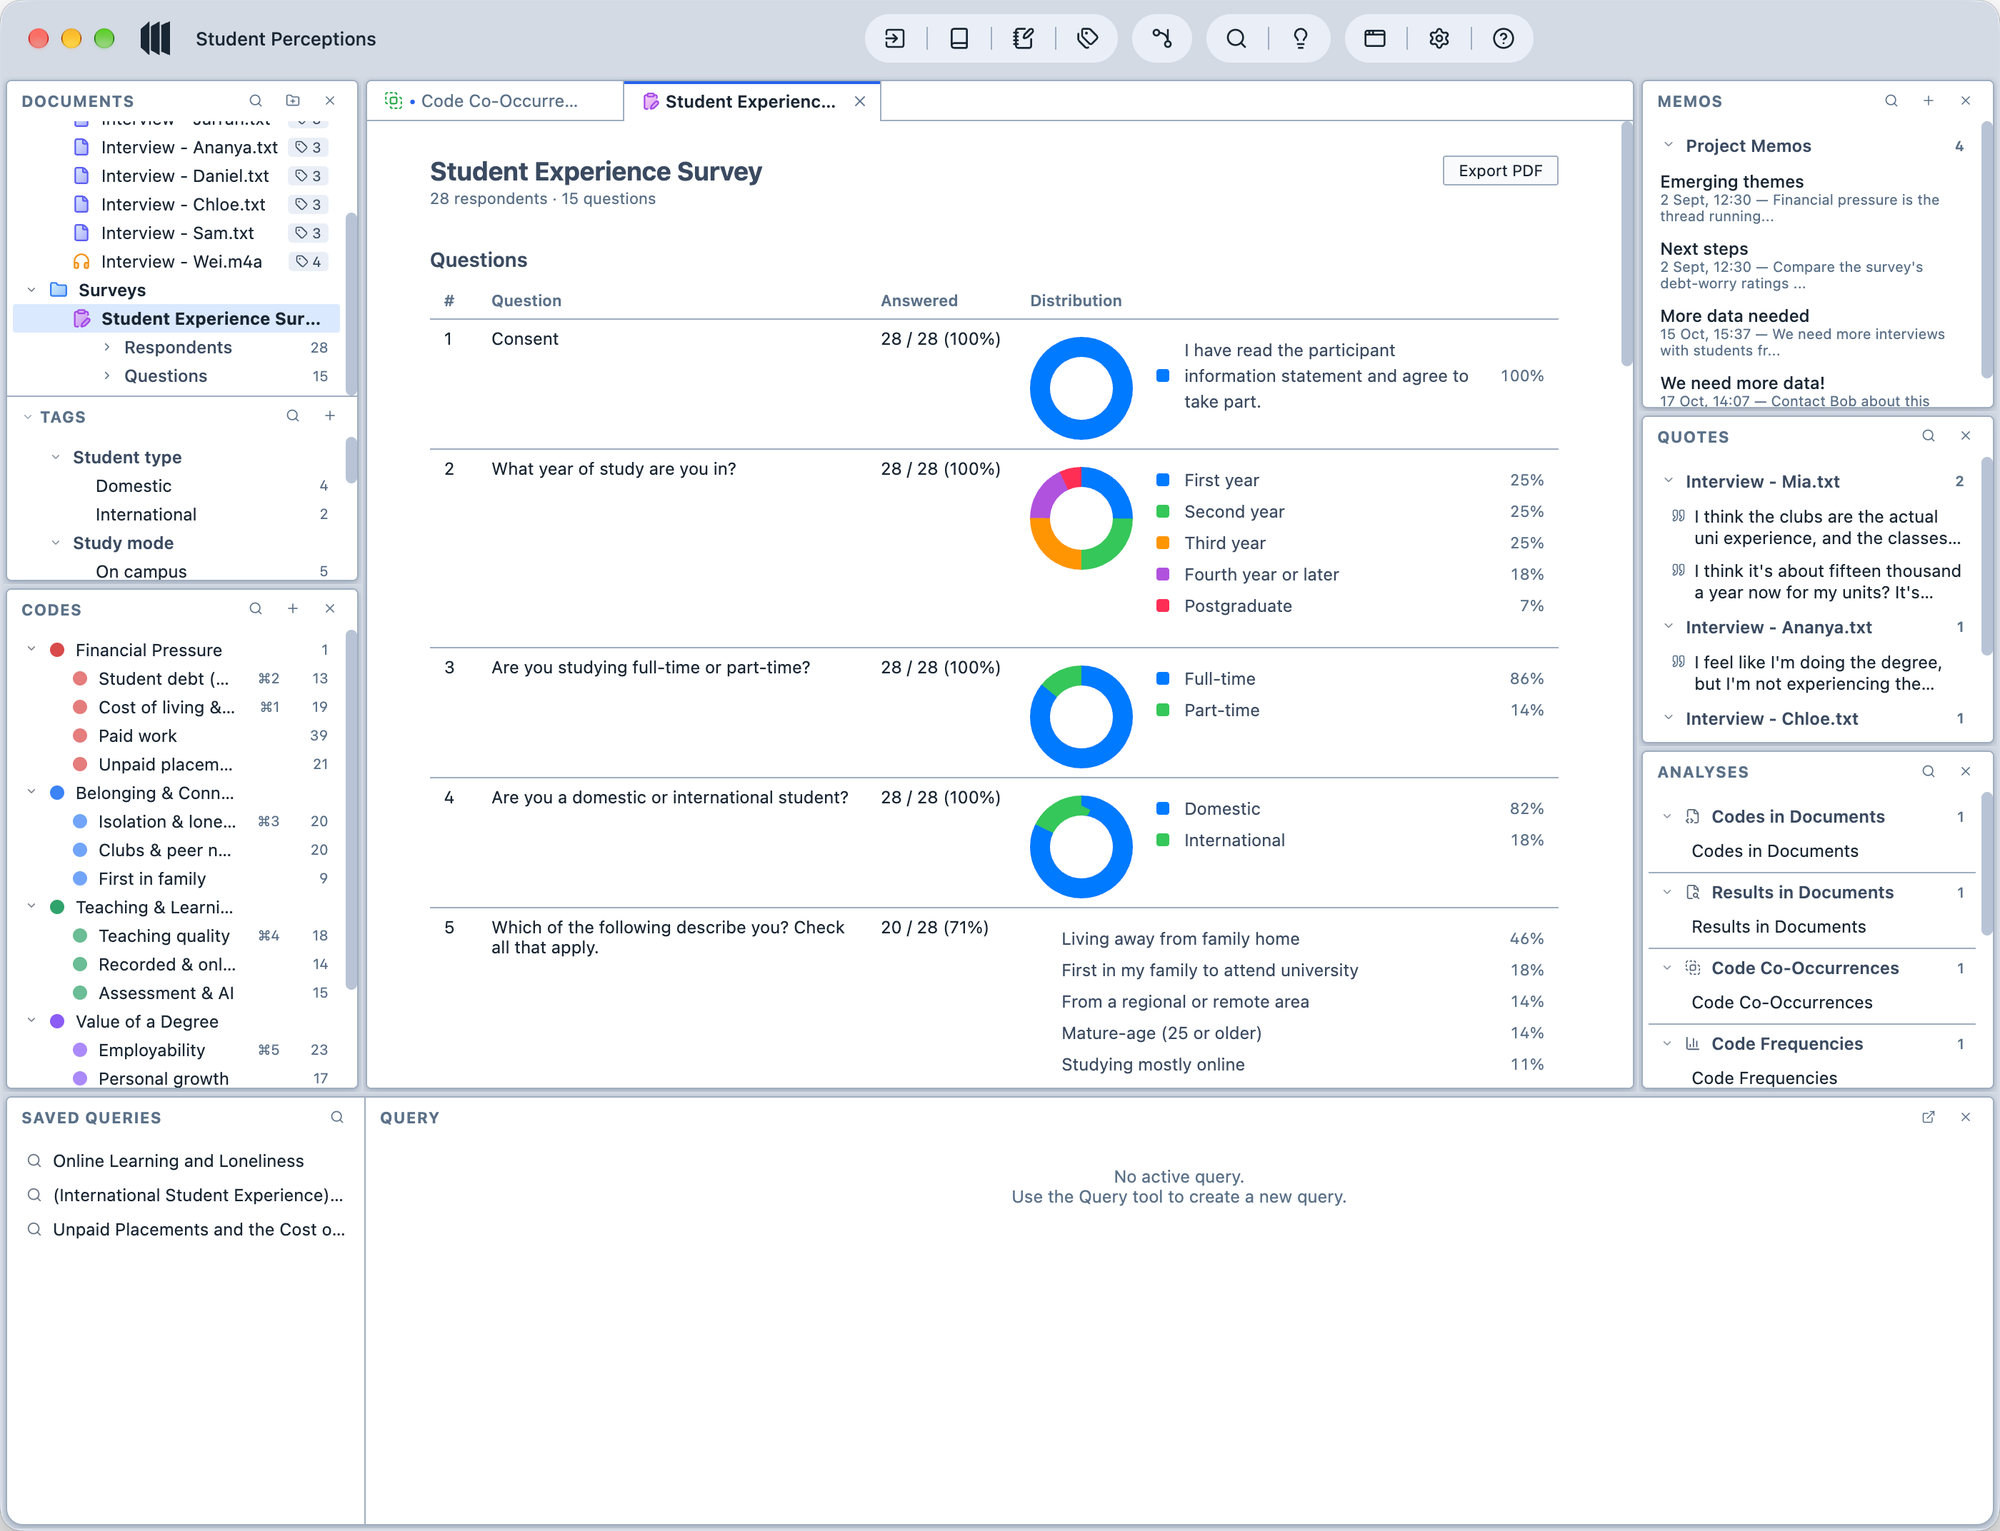
Task: Open the search query toolbar icon
Action: [1236, 39]
